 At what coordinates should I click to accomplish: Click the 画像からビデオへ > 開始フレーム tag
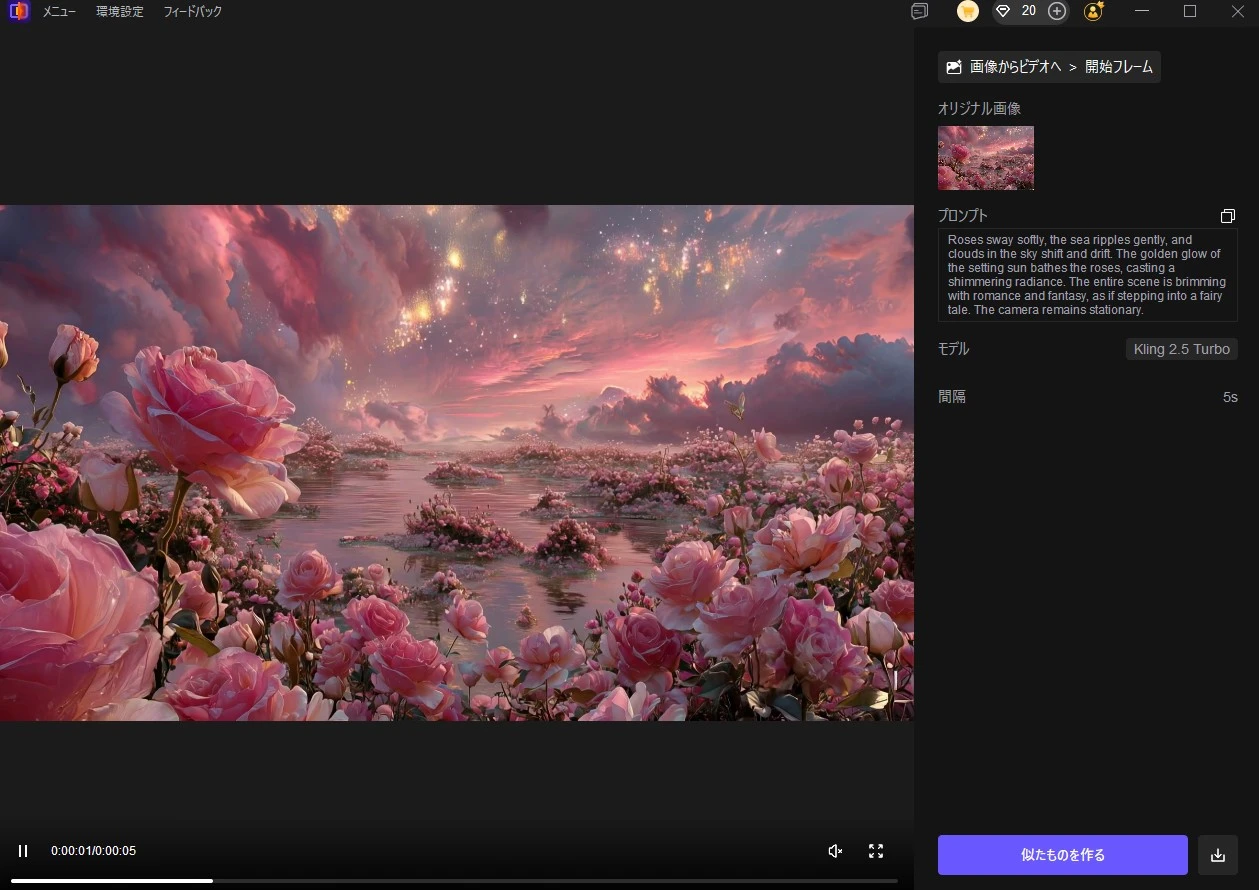click(x=1049, y=67)
